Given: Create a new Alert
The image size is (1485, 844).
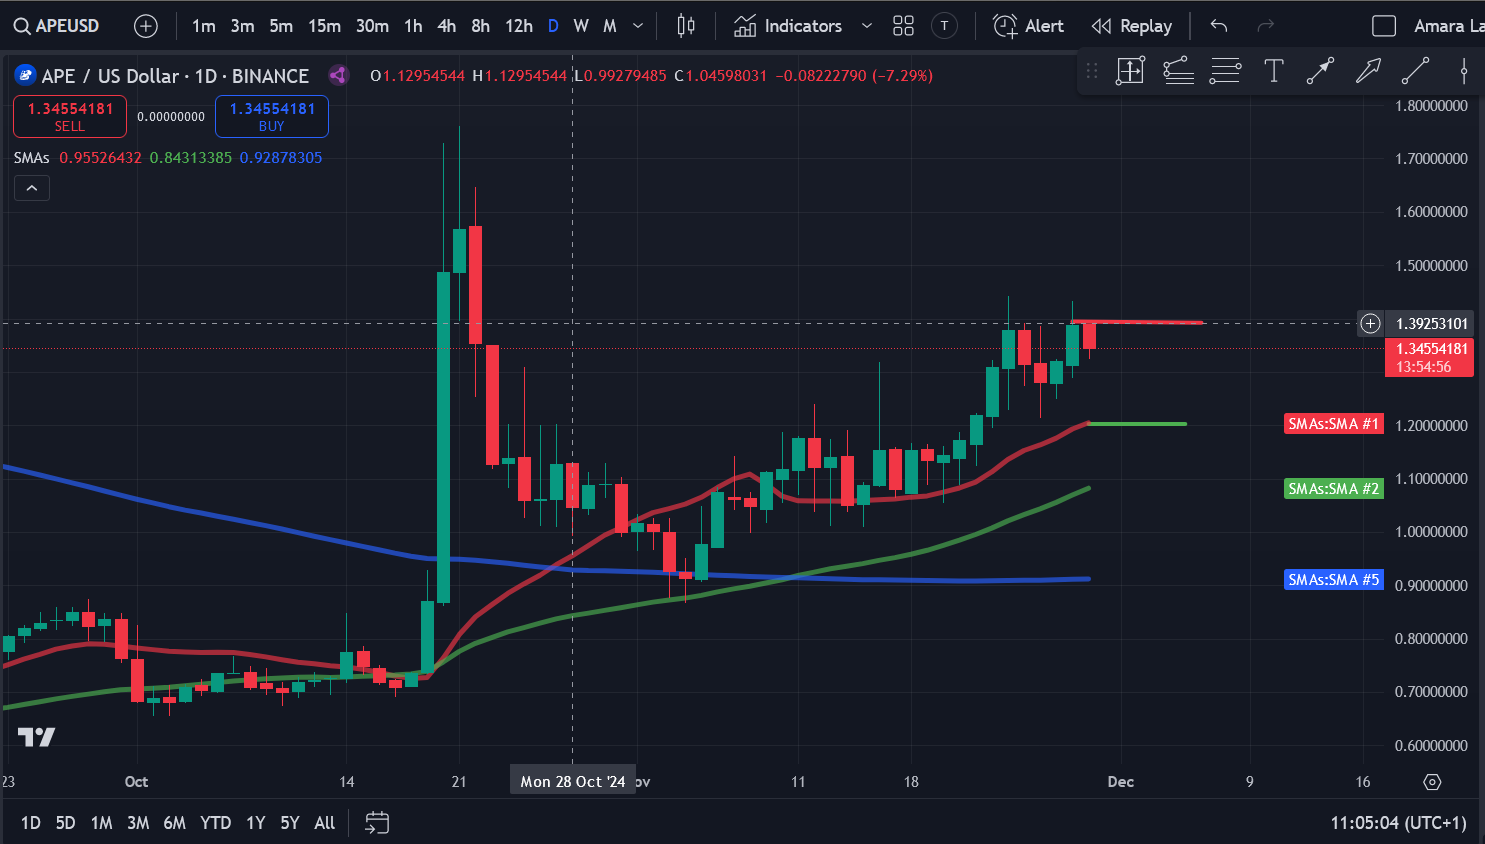Looking at the screenshot, I should pyautogui.click(x=1028, y=26).
